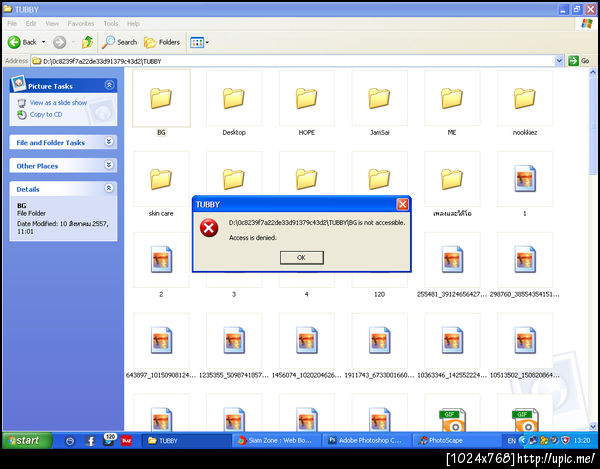Image resolution: width=600 pixels, height=469 pixels.
Task: Select the Desktop folder
Action: point(234,103)
